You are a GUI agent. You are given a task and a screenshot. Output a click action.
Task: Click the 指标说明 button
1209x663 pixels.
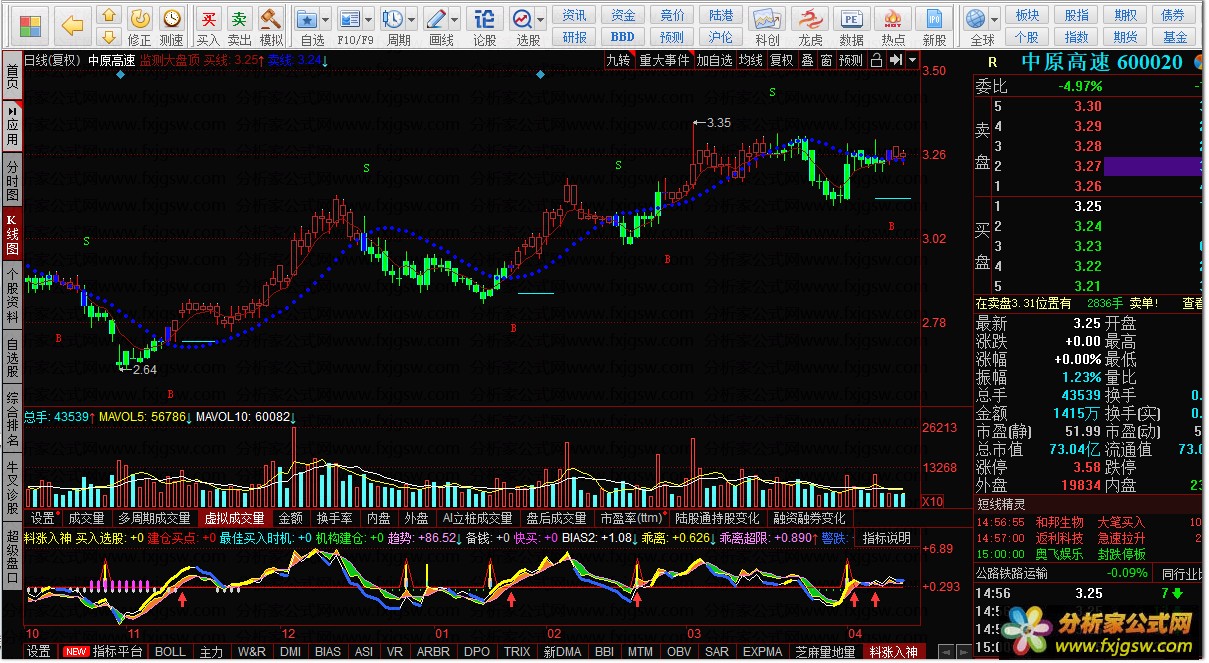(886, 538)
